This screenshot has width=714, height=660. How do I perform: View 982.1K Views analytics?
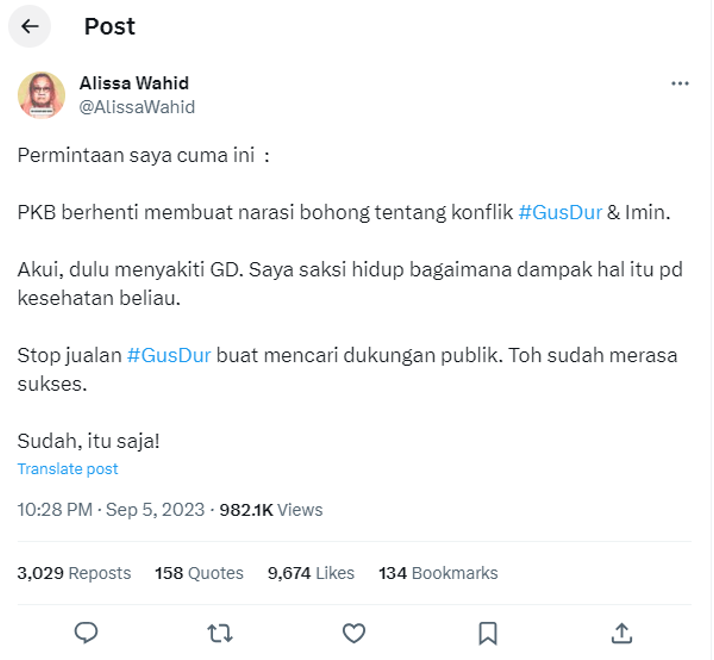point(271,510)
